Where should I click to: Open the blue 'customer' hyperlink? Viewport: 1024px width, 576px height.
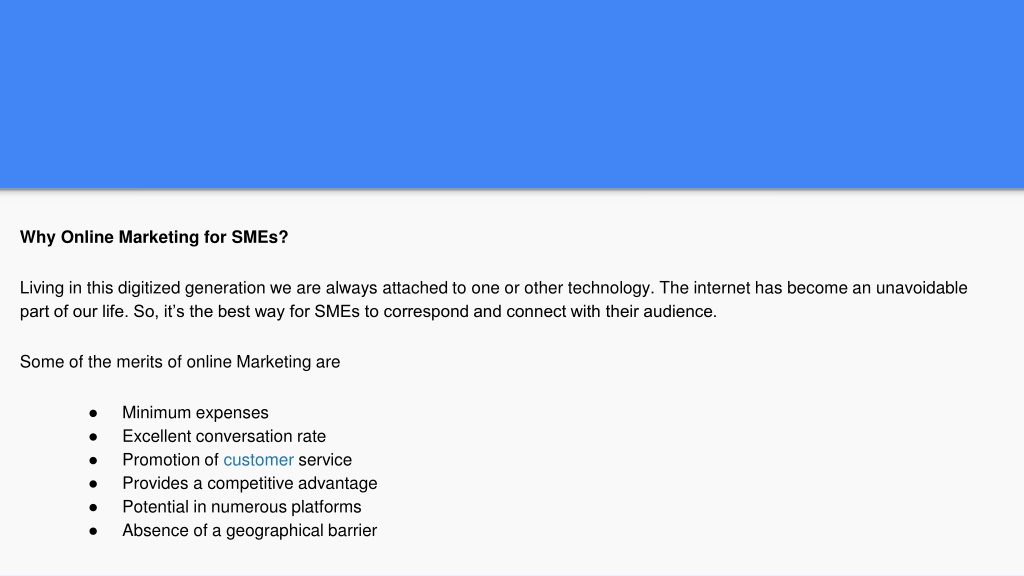[x=259, y=460]
